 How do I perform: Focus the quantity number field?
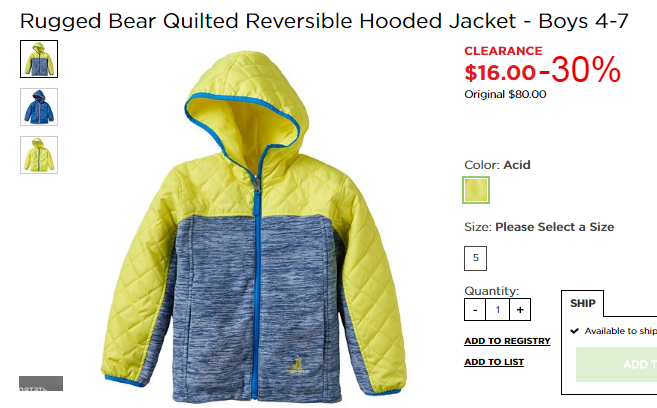coord(498,310)
